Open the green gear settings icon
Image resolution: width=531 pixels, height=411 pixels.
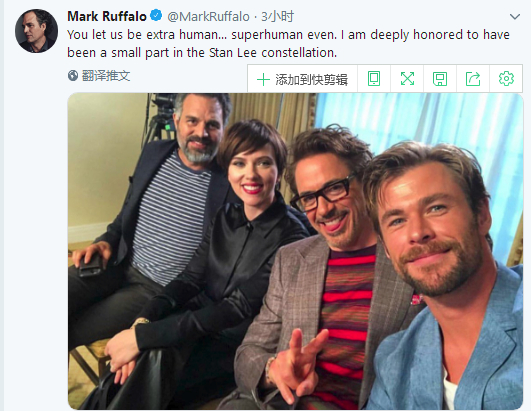(x=506, y=79)
